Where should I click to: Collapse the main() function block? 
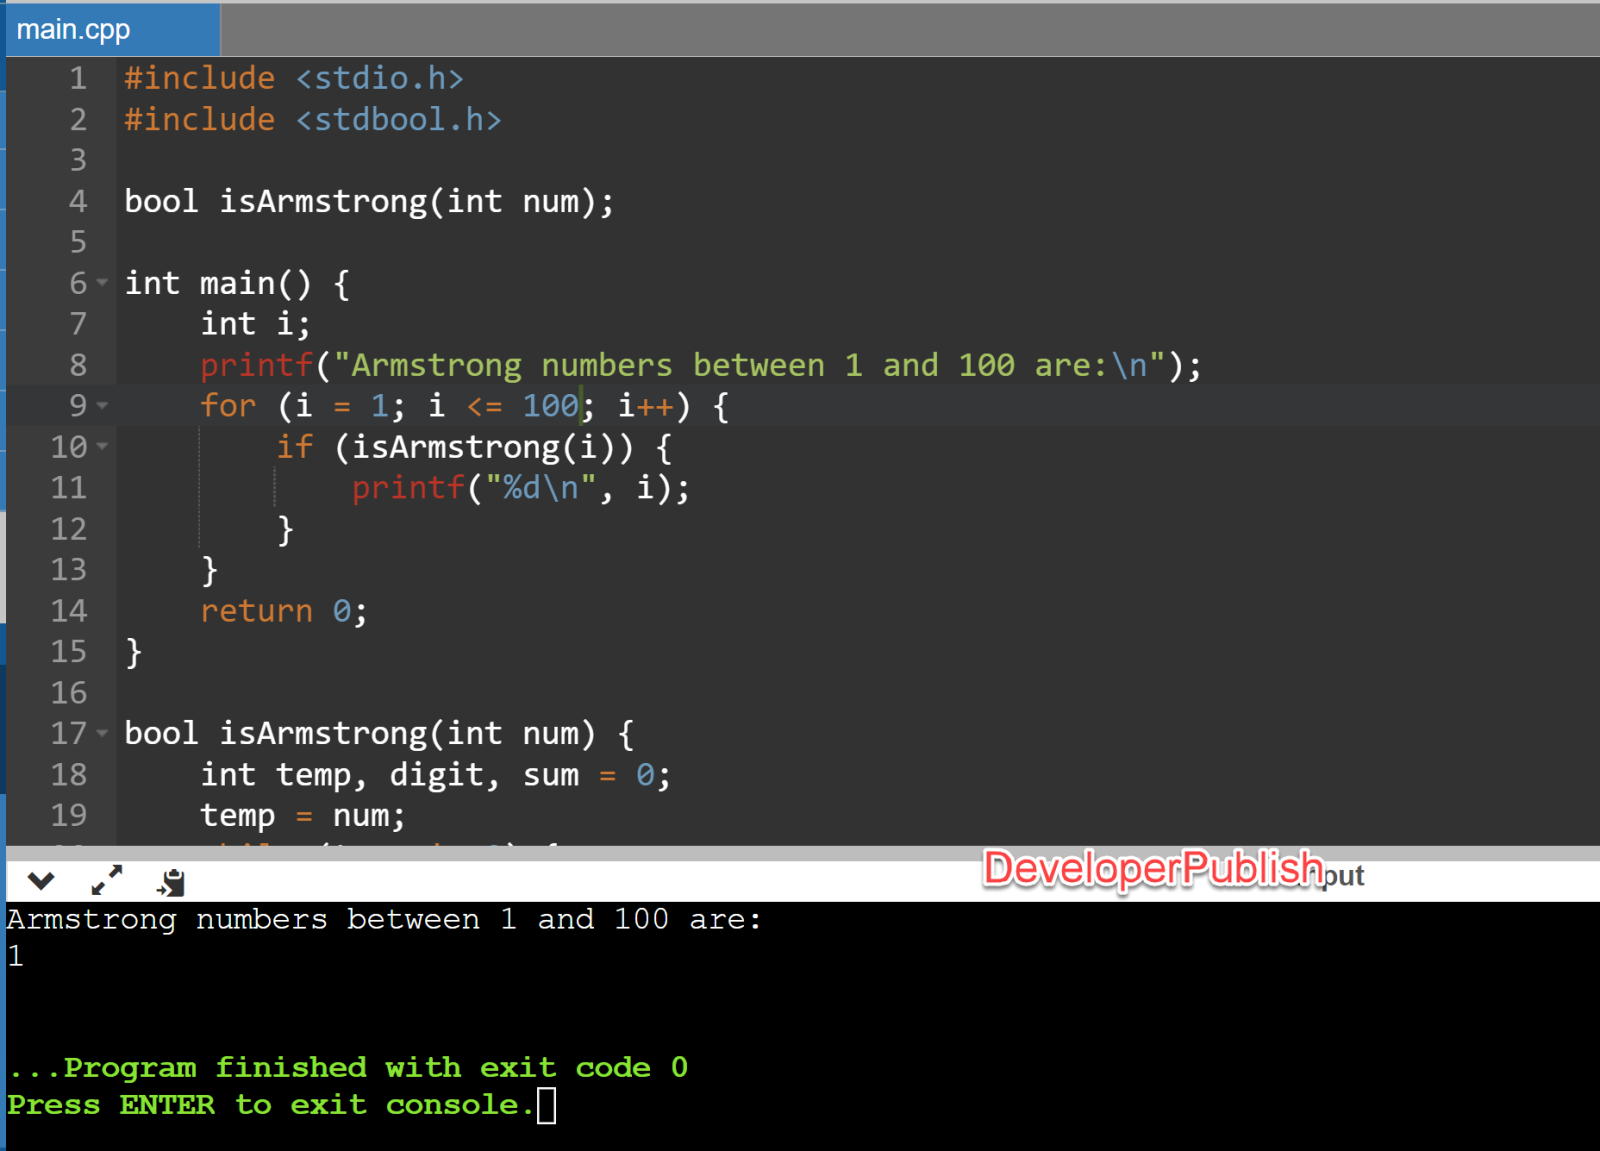pyautogui.click(x=103, y=283)
